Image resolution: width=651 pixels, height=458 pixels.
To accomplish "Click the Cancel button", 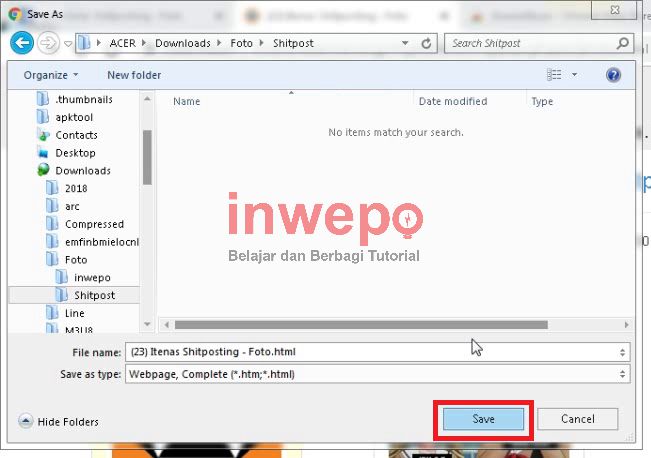I will [x=578, y=419].
